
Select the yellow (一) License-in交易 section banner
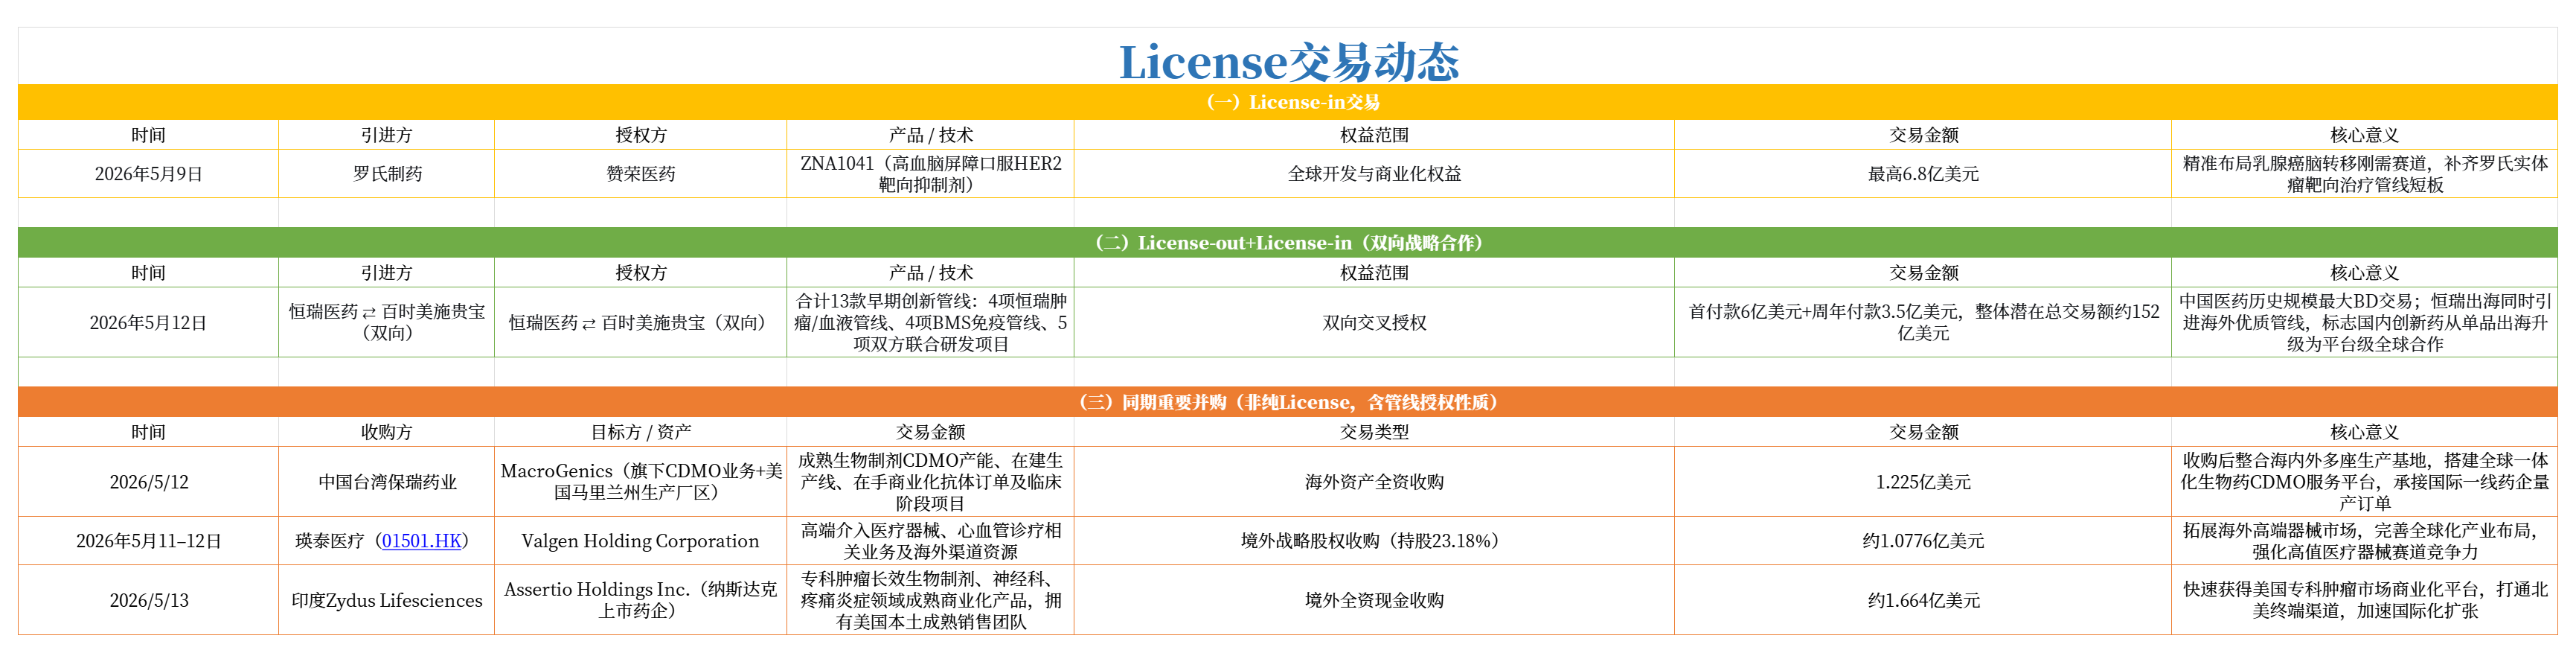click(1288, 102)
